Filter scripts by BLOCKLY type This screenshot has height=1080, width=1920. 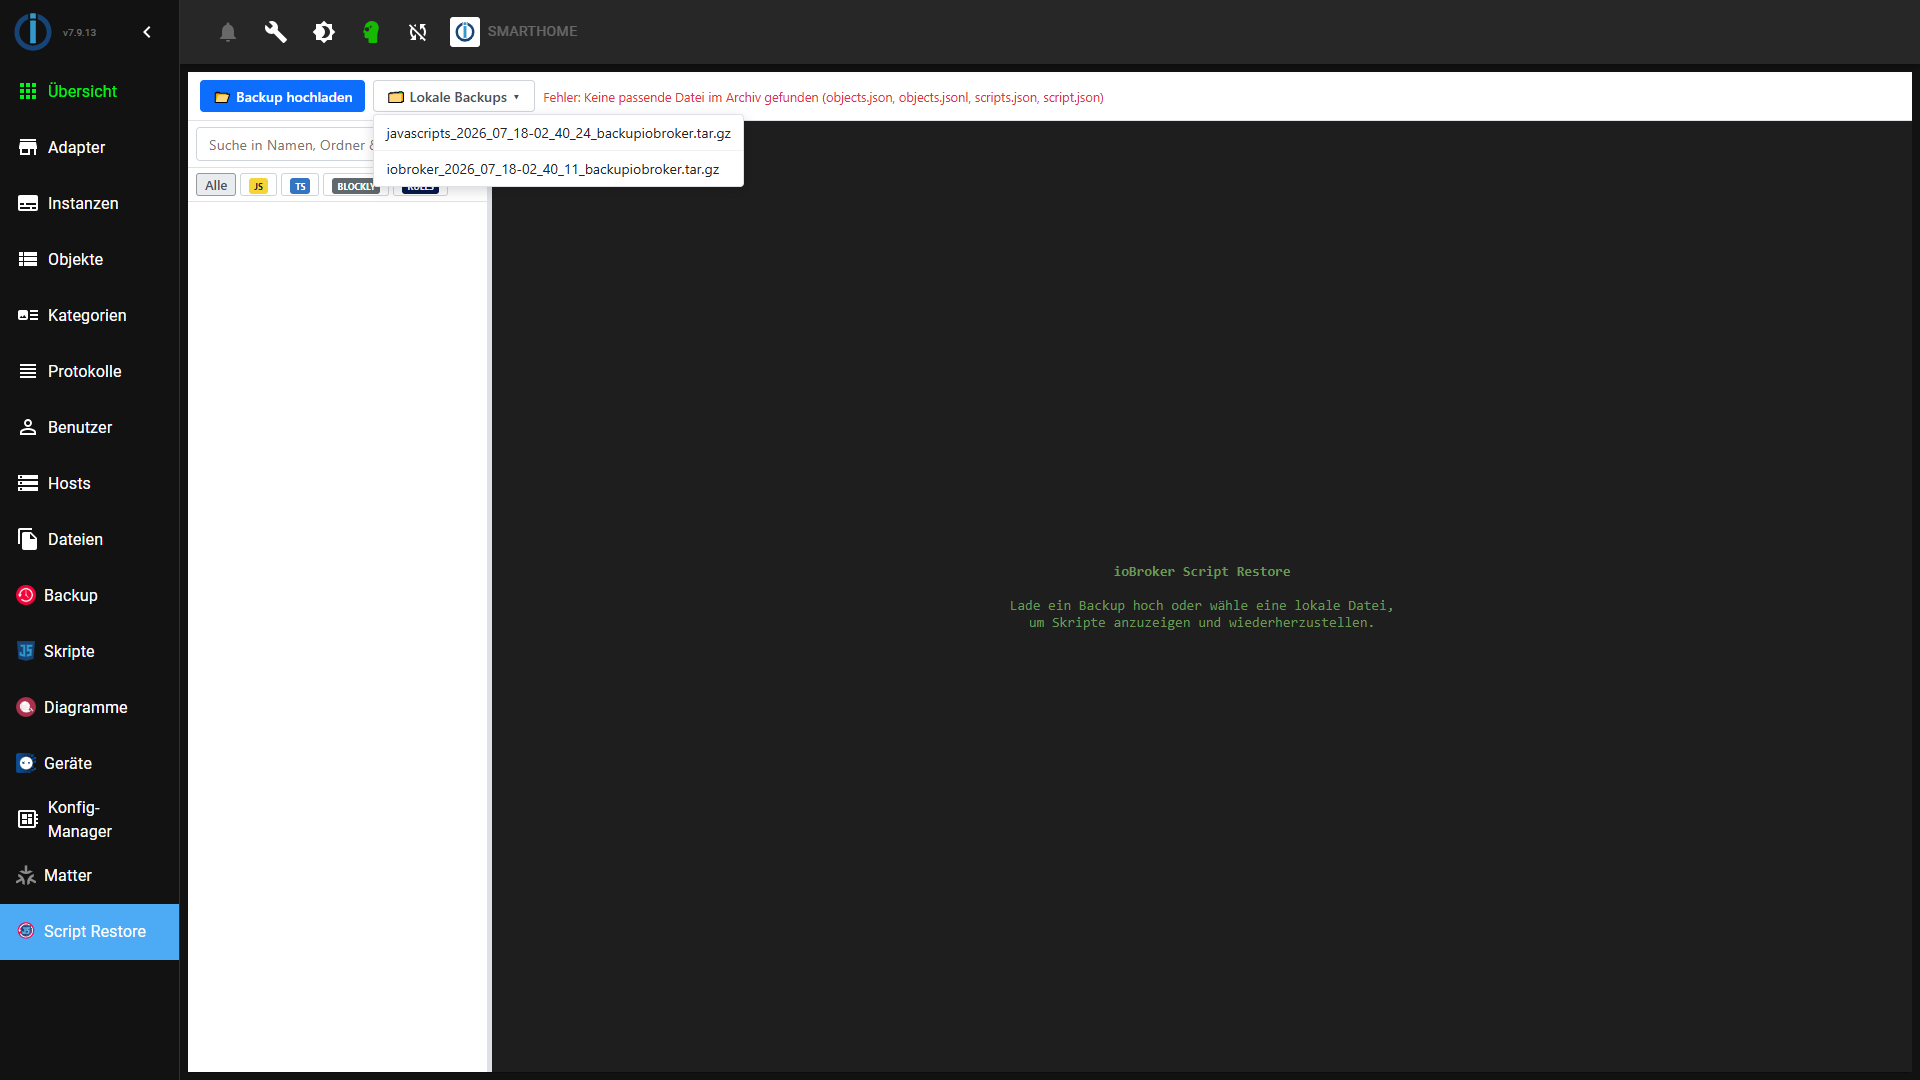[354, 186]
